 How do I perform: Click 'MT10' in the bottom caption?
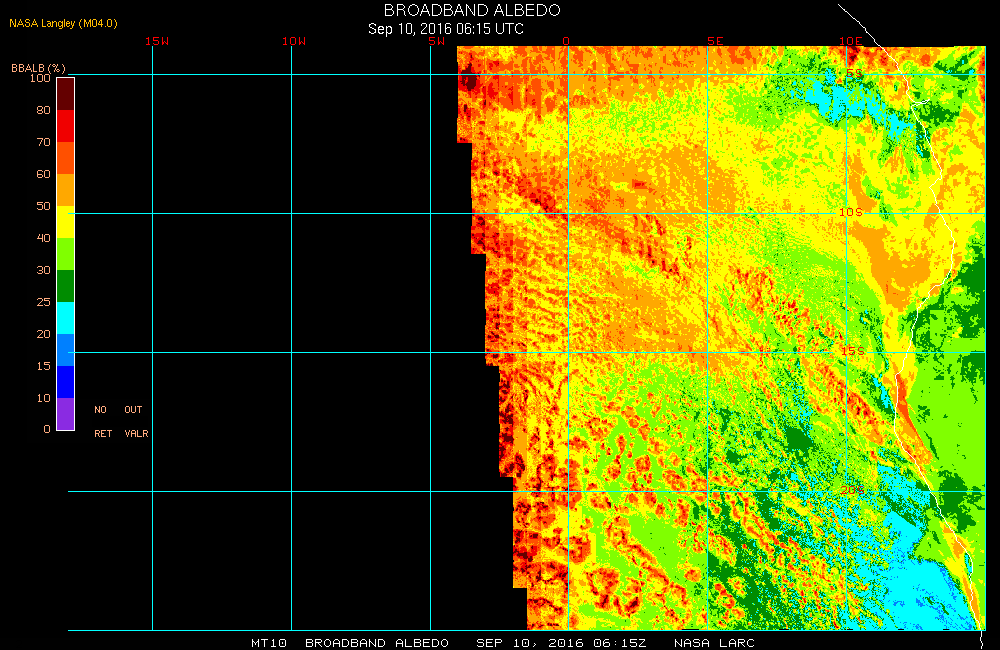tap(269, 643)
